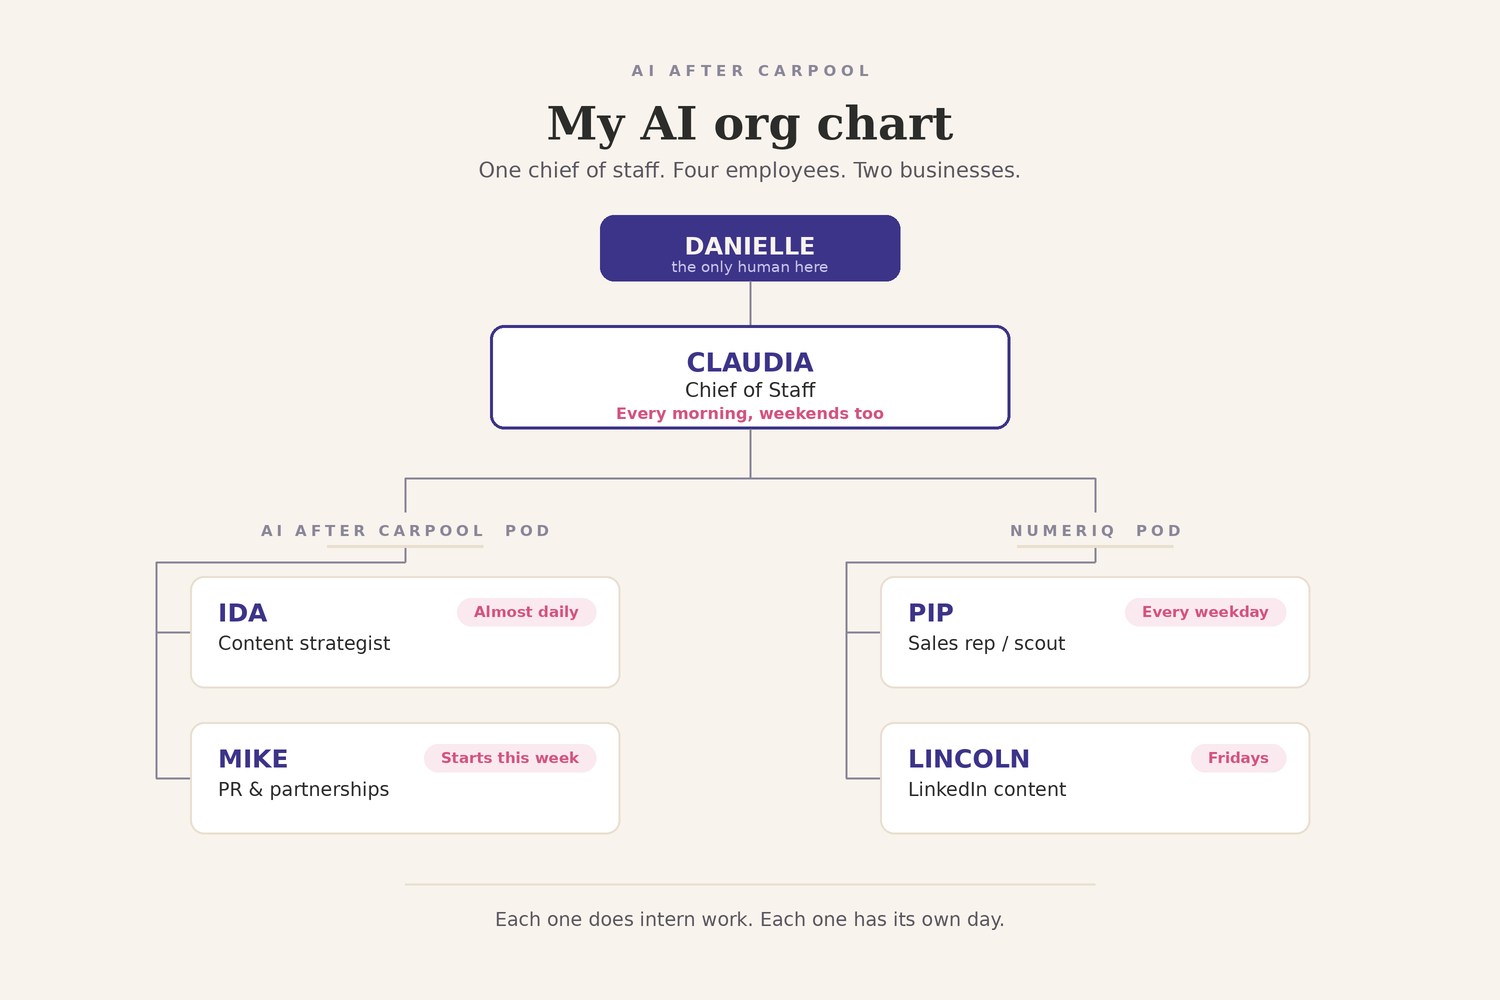Click the CLAUDIA Chief of Staff card

[750, 377]
